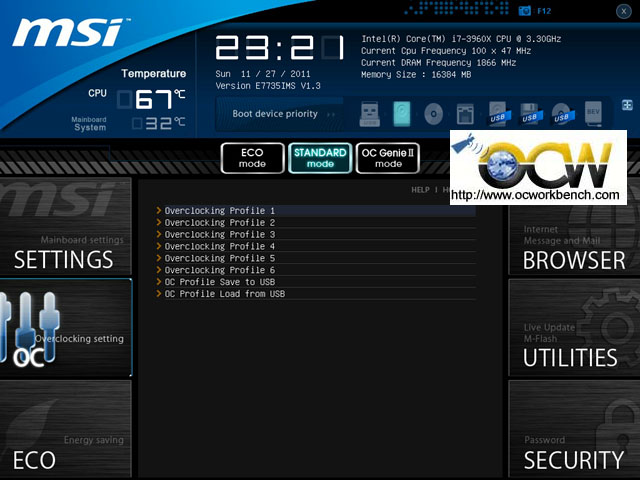Activate OC Genie II mode
This screenshot has width=640, height=480.
point(388,158)
